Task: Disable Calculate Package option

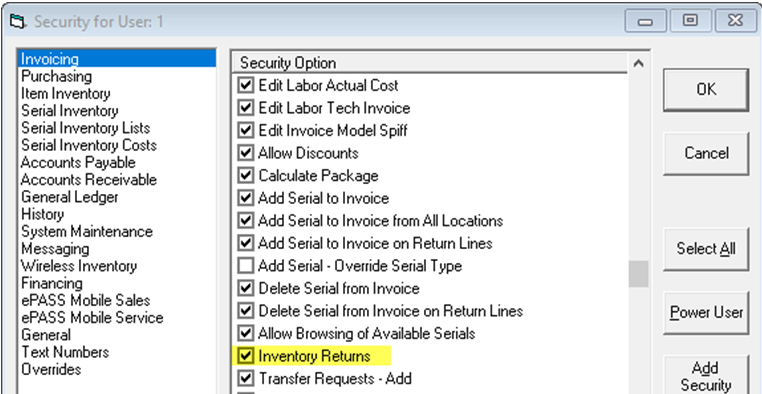Action: 246,175
